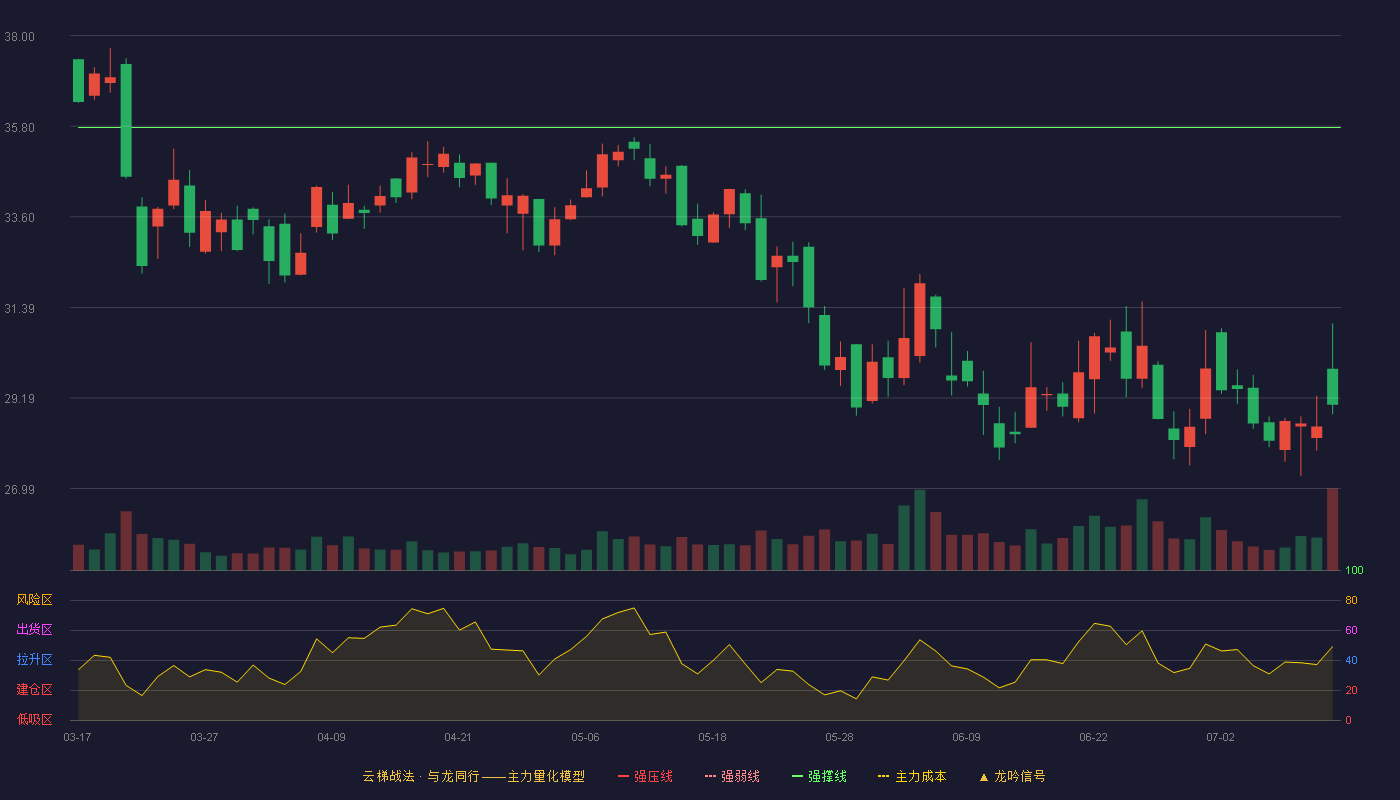The height and width of the screenshot is (800, 1400).
Task: Click the rightmost tall red volume bar
Action: 1332,529
